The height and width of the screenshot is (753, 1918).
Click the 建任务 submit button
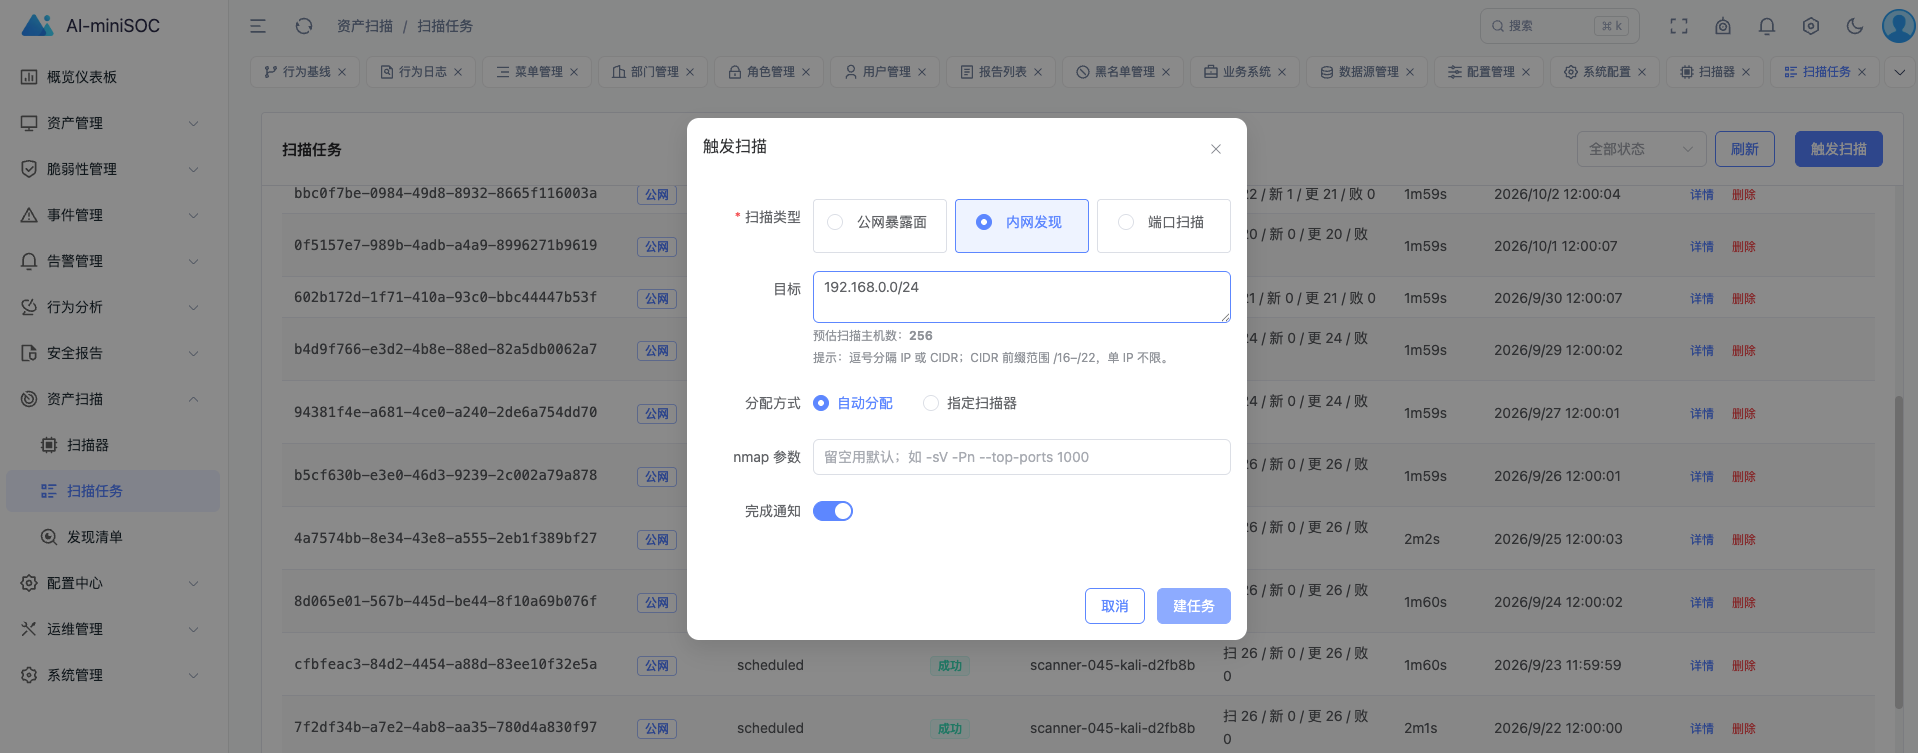[1194, 606]
